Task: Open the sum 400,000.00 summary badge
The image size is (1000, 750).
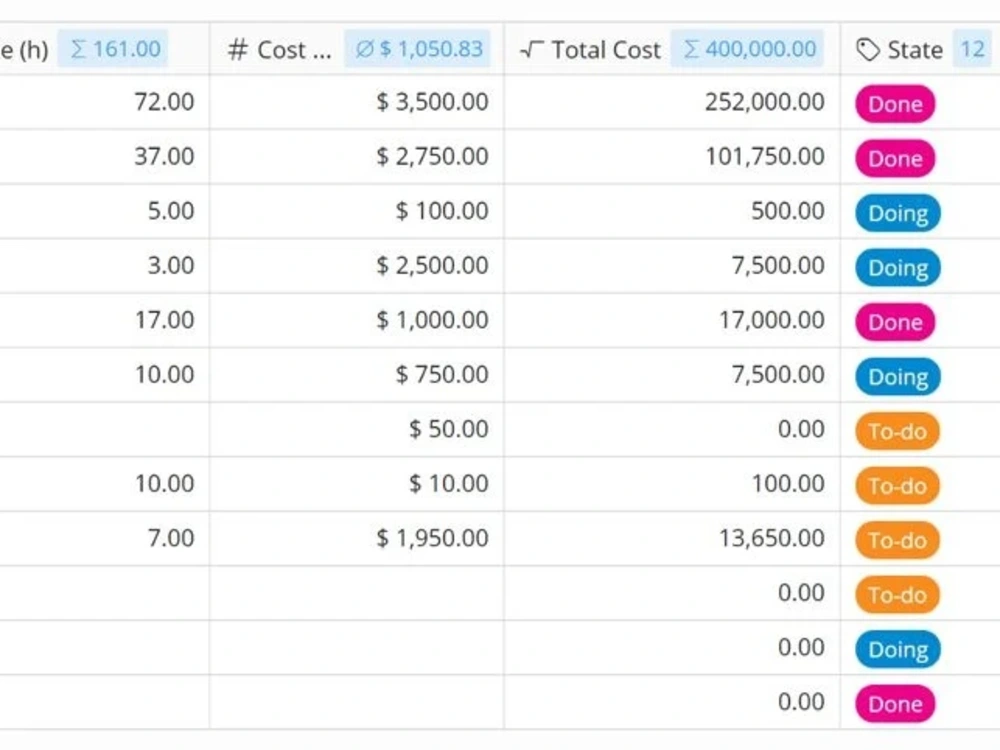Action: (x=747, y=48)
